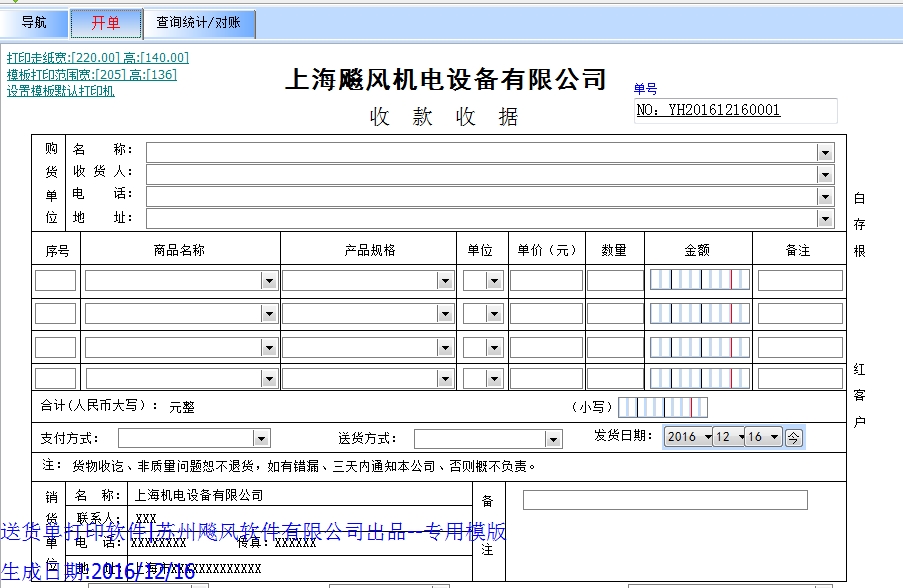Open the 单位 dropdown in the second row
Image resolution: width=903 pixels, height=588 pixels.
click(x=494, y=314)
